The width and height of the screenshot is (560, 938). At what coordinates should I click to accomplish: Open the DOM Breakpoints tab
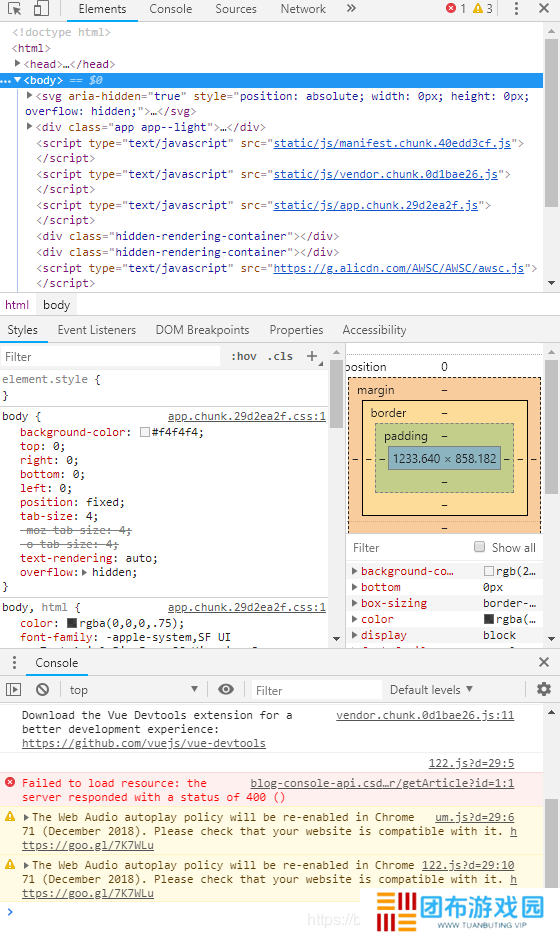click(202, 330)
